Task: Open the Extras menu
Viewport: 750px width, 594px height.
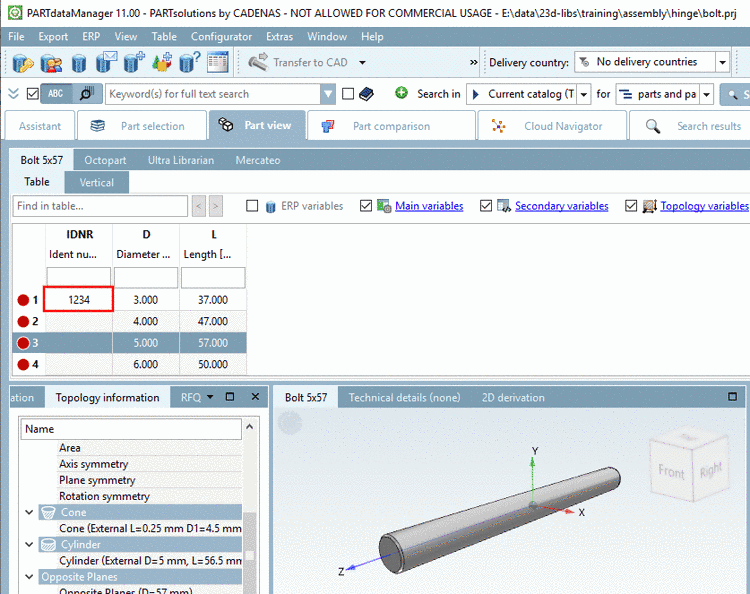Action: (279, 36)
